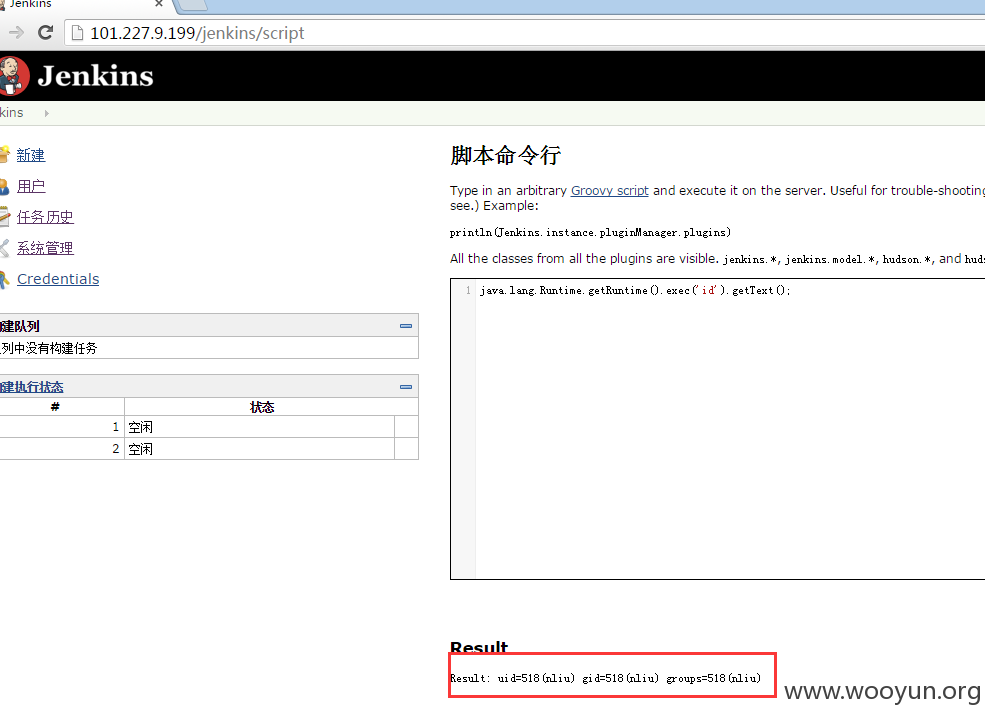The width and height of the screenshot is (990, 720).
Task: Open the 任务历史 link
Action: [45, 217]
